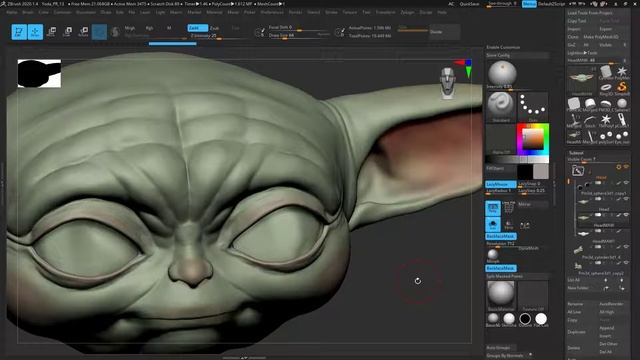Open the Texture Off selector
Image resolution: width=640 pixels, height=360 pixels.
pyautogui.click(x=533, y=295)
